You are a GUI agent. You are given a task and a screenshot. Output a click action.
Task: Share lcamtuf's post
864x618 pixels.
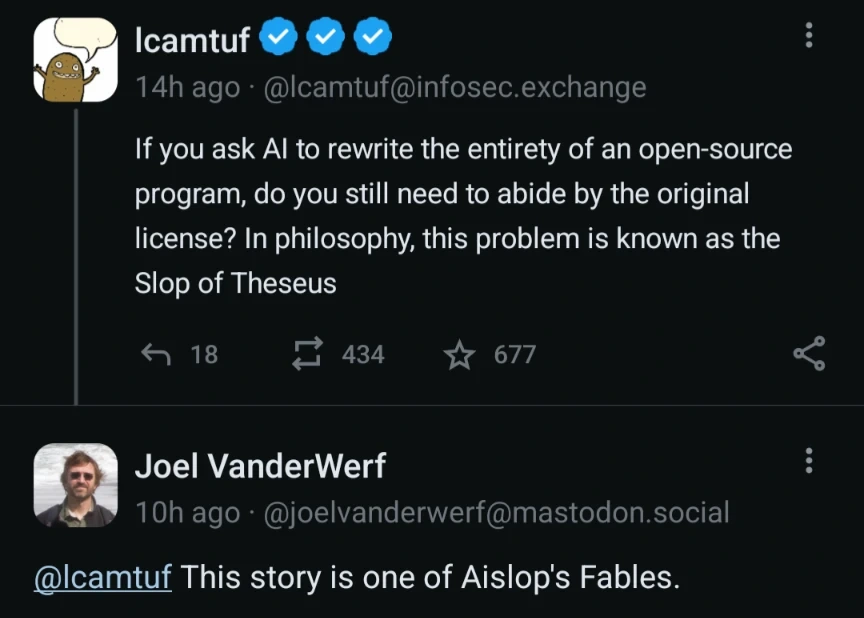808,354
